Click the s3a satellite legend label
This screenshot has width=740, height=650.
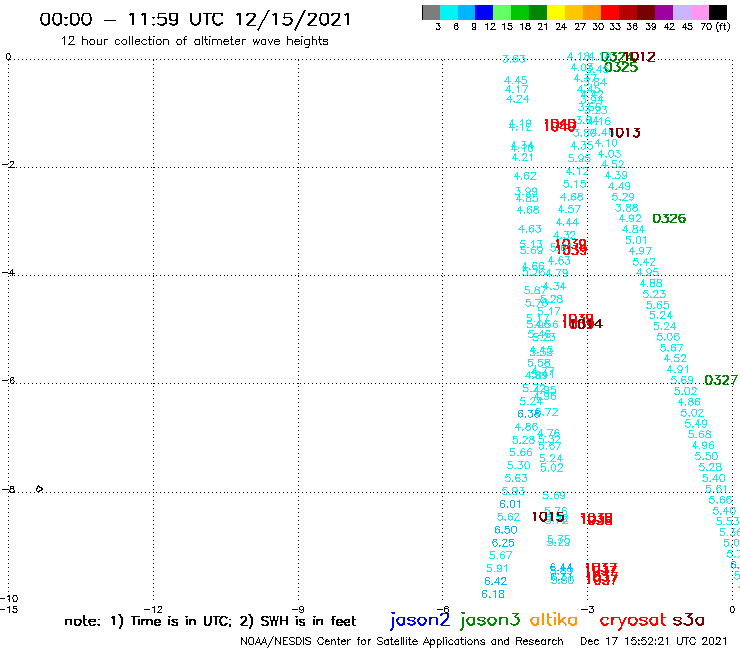tap(688, 620)
